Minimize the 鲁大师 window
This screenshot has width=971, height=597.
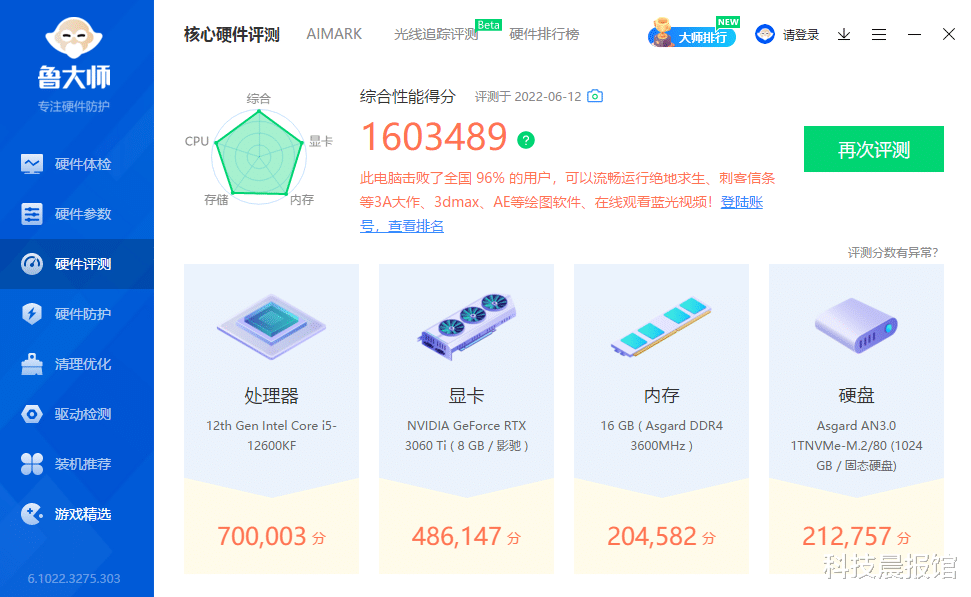click(914, 35)
